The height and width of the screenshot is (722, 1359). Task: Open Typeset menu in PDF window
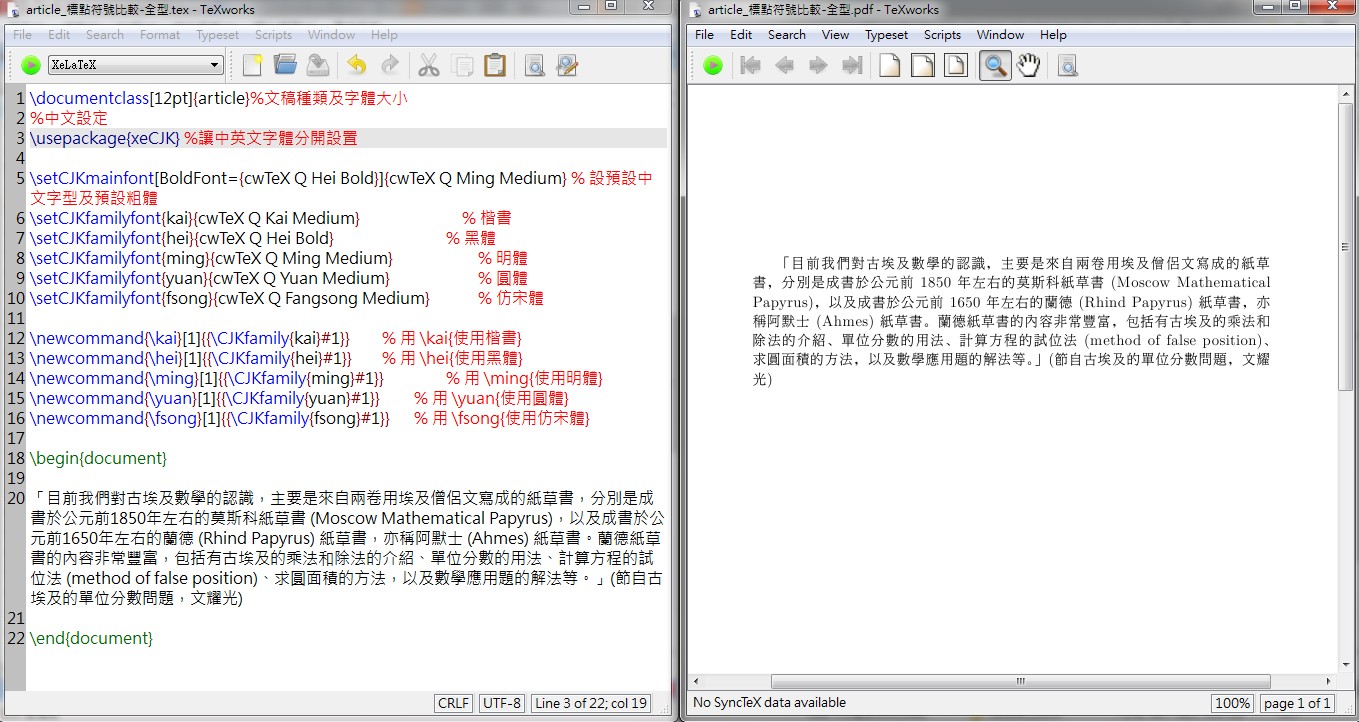click(887, 34)
